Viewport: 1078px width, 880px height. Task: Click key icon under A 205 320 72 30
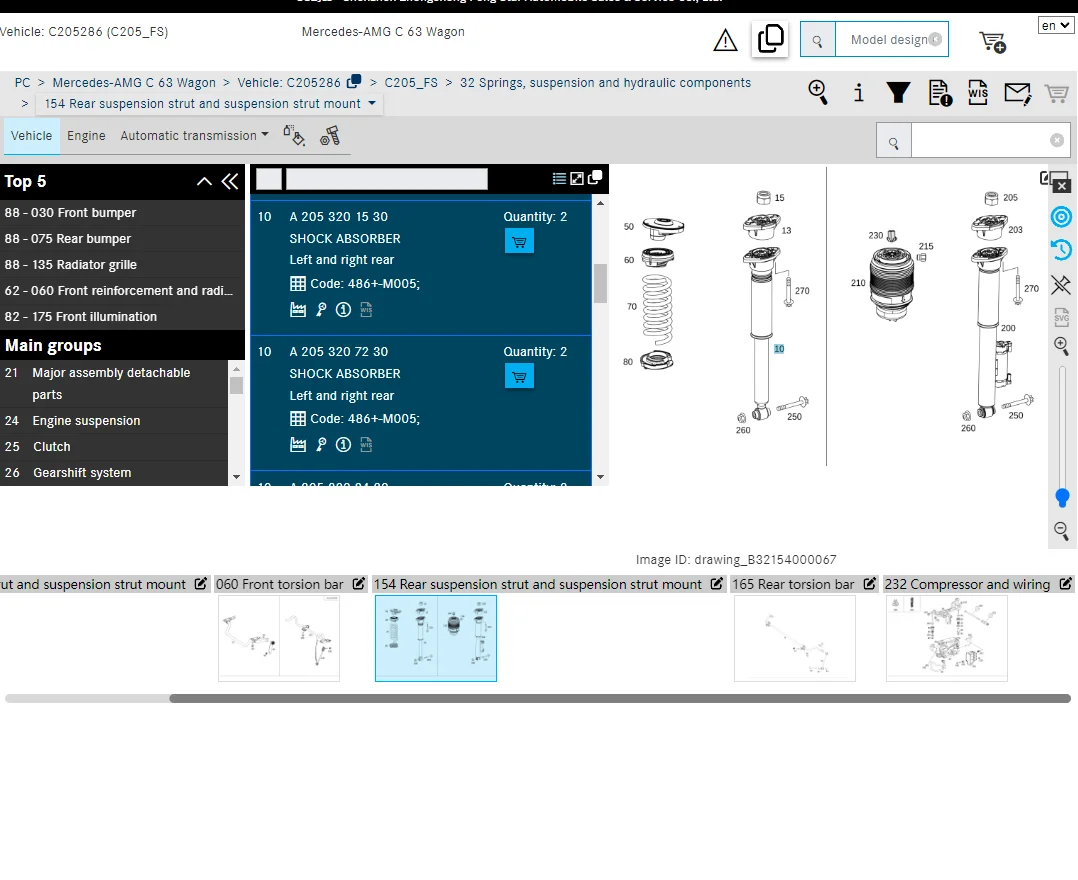click(321, 445)
